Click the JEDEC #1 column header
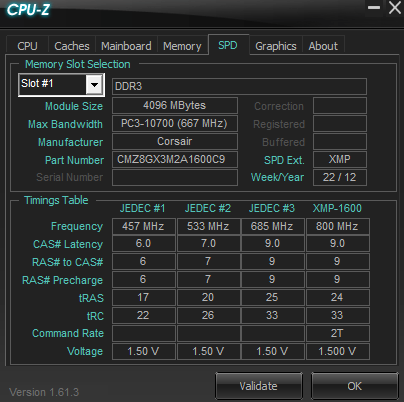The height and width of the screenshot is (402, 404). [x=143, y=208]
